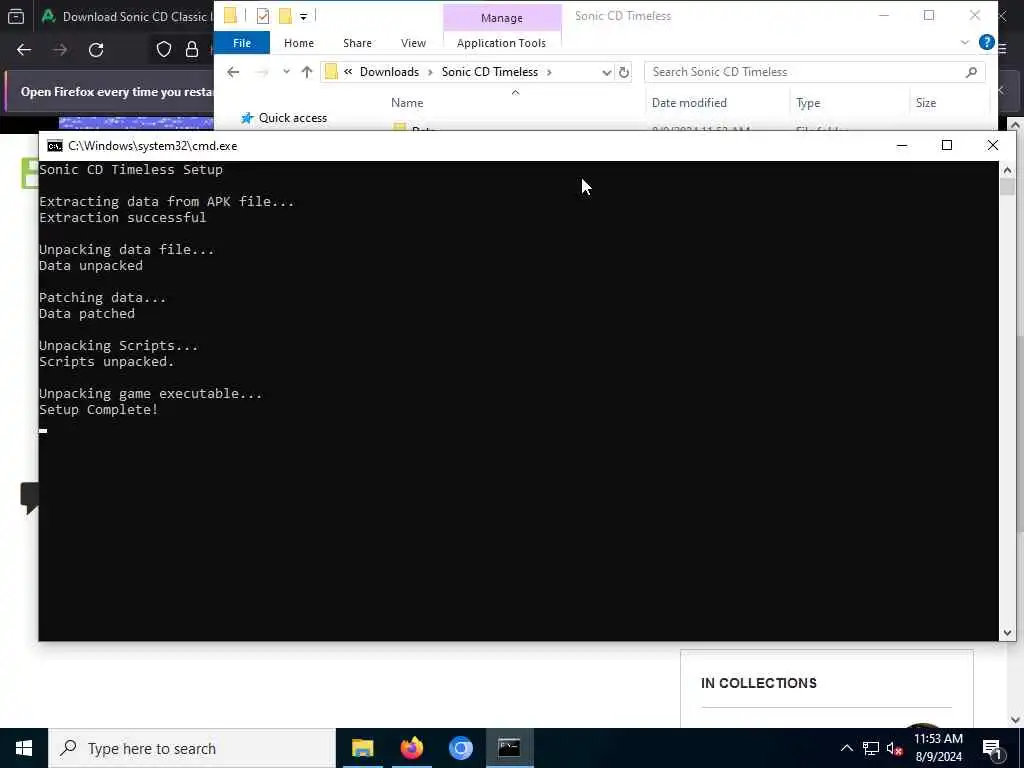Open the Windows Start menu

coord(24,748)
